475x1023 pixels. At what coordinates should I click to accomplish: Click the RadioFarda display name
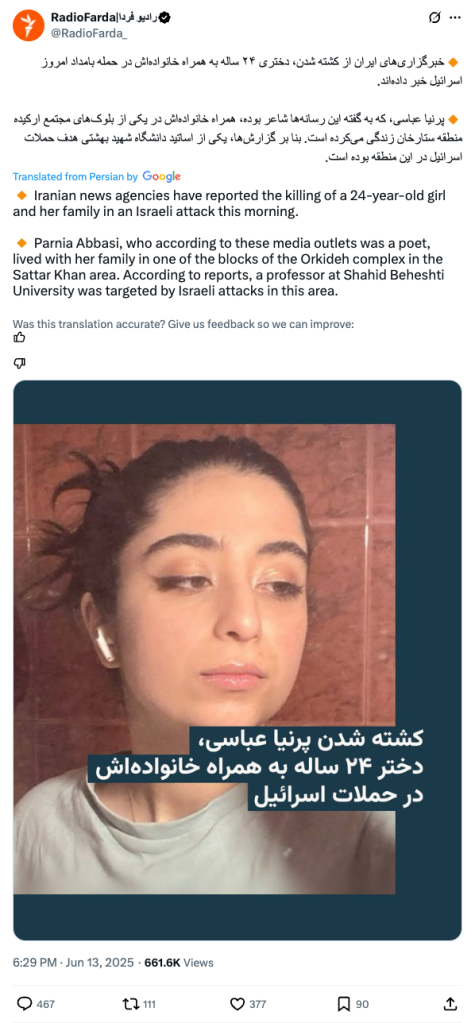click(104, 18)
